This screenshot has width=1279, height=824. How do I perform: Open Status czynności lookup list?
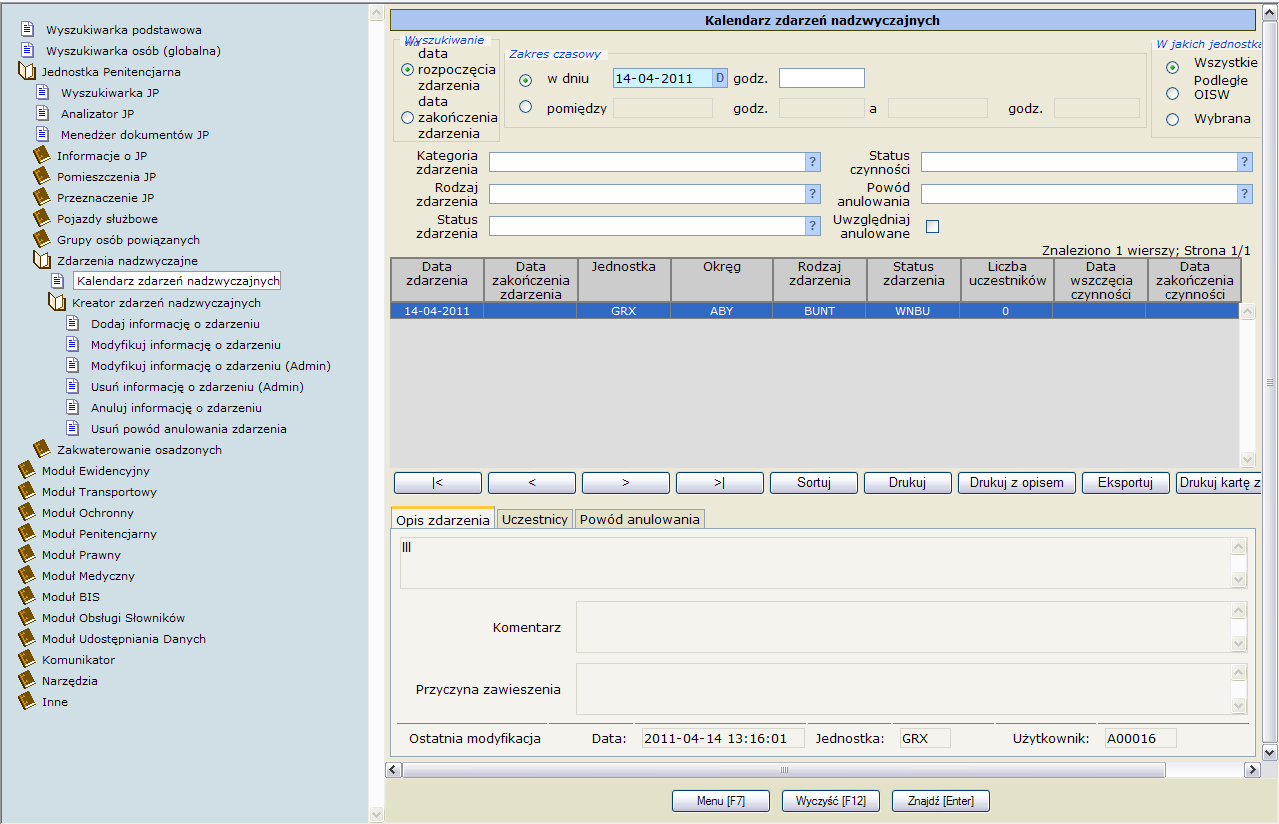(1245, 162)
